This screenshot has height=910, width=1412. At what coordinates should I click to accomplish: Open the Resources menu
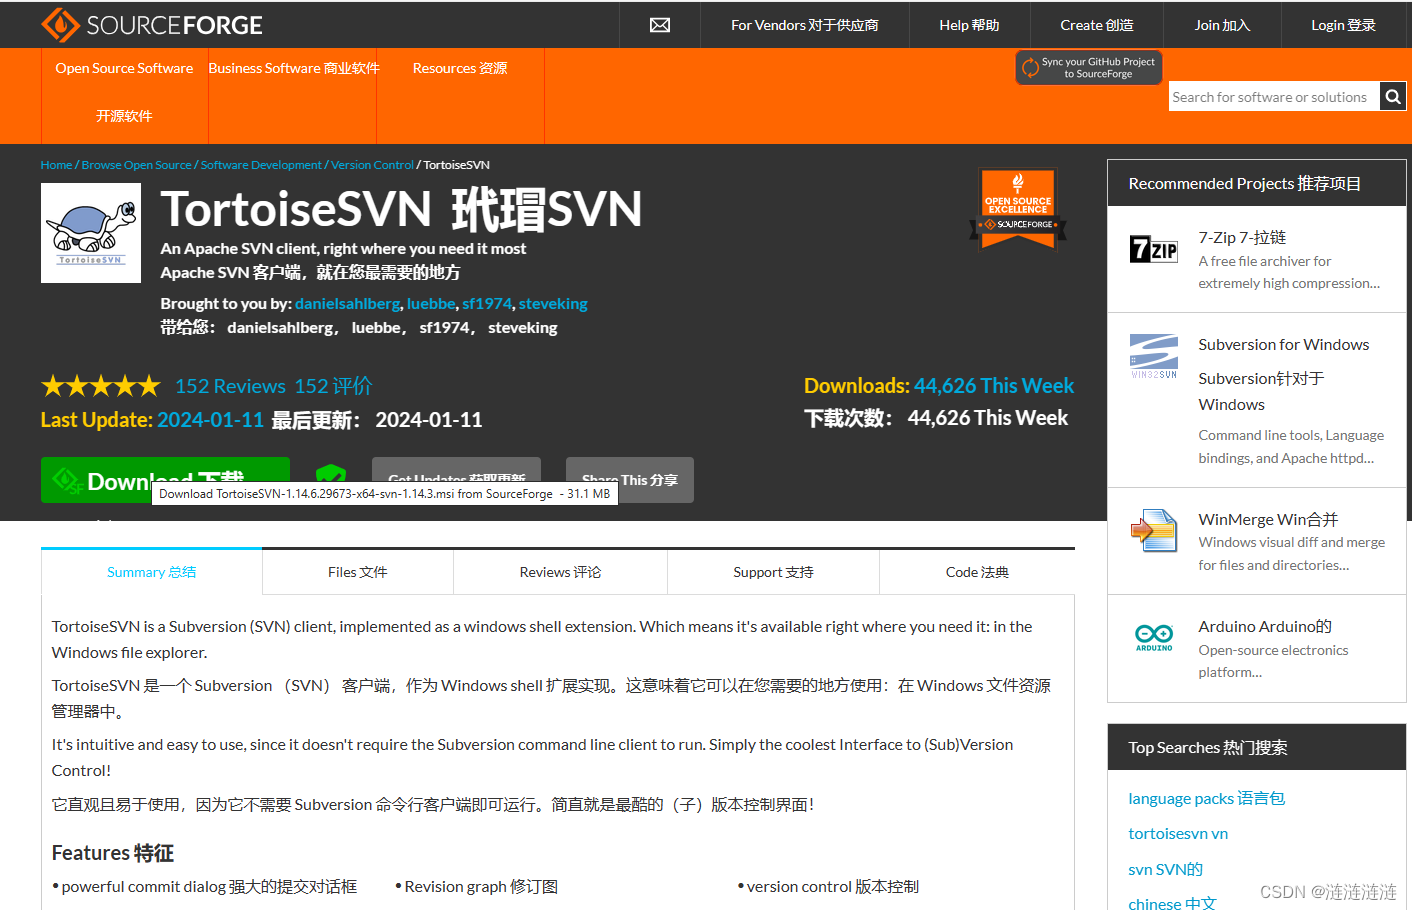pyautogui.click(x=460, y=68)
